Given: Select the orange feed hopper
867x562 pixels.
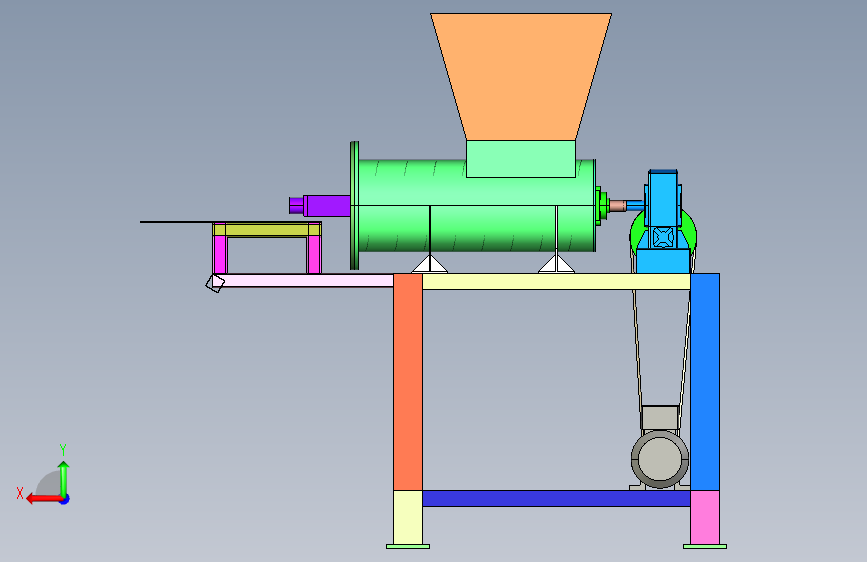Looking at the screenshot, I should coord(521,76).
